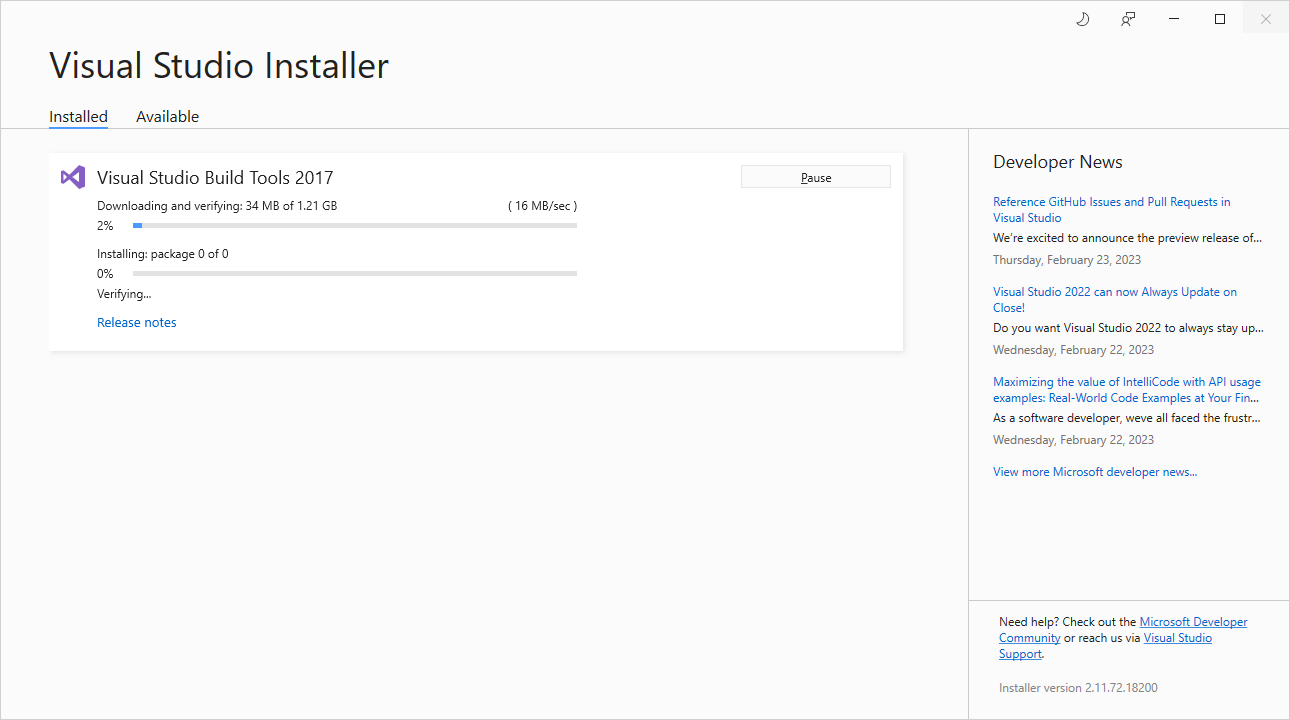Click the 2% download percentage label
This screenshot has height=720, width=1290.
105,226
